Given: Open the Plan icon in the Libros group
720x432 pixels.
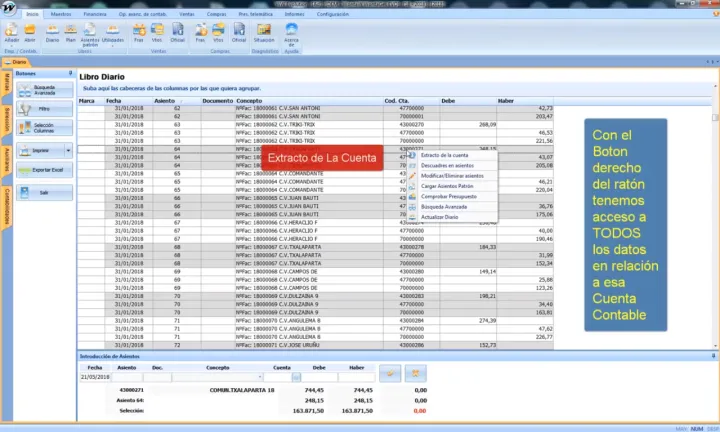Looking at the screenshot, I should coord(70,33).
